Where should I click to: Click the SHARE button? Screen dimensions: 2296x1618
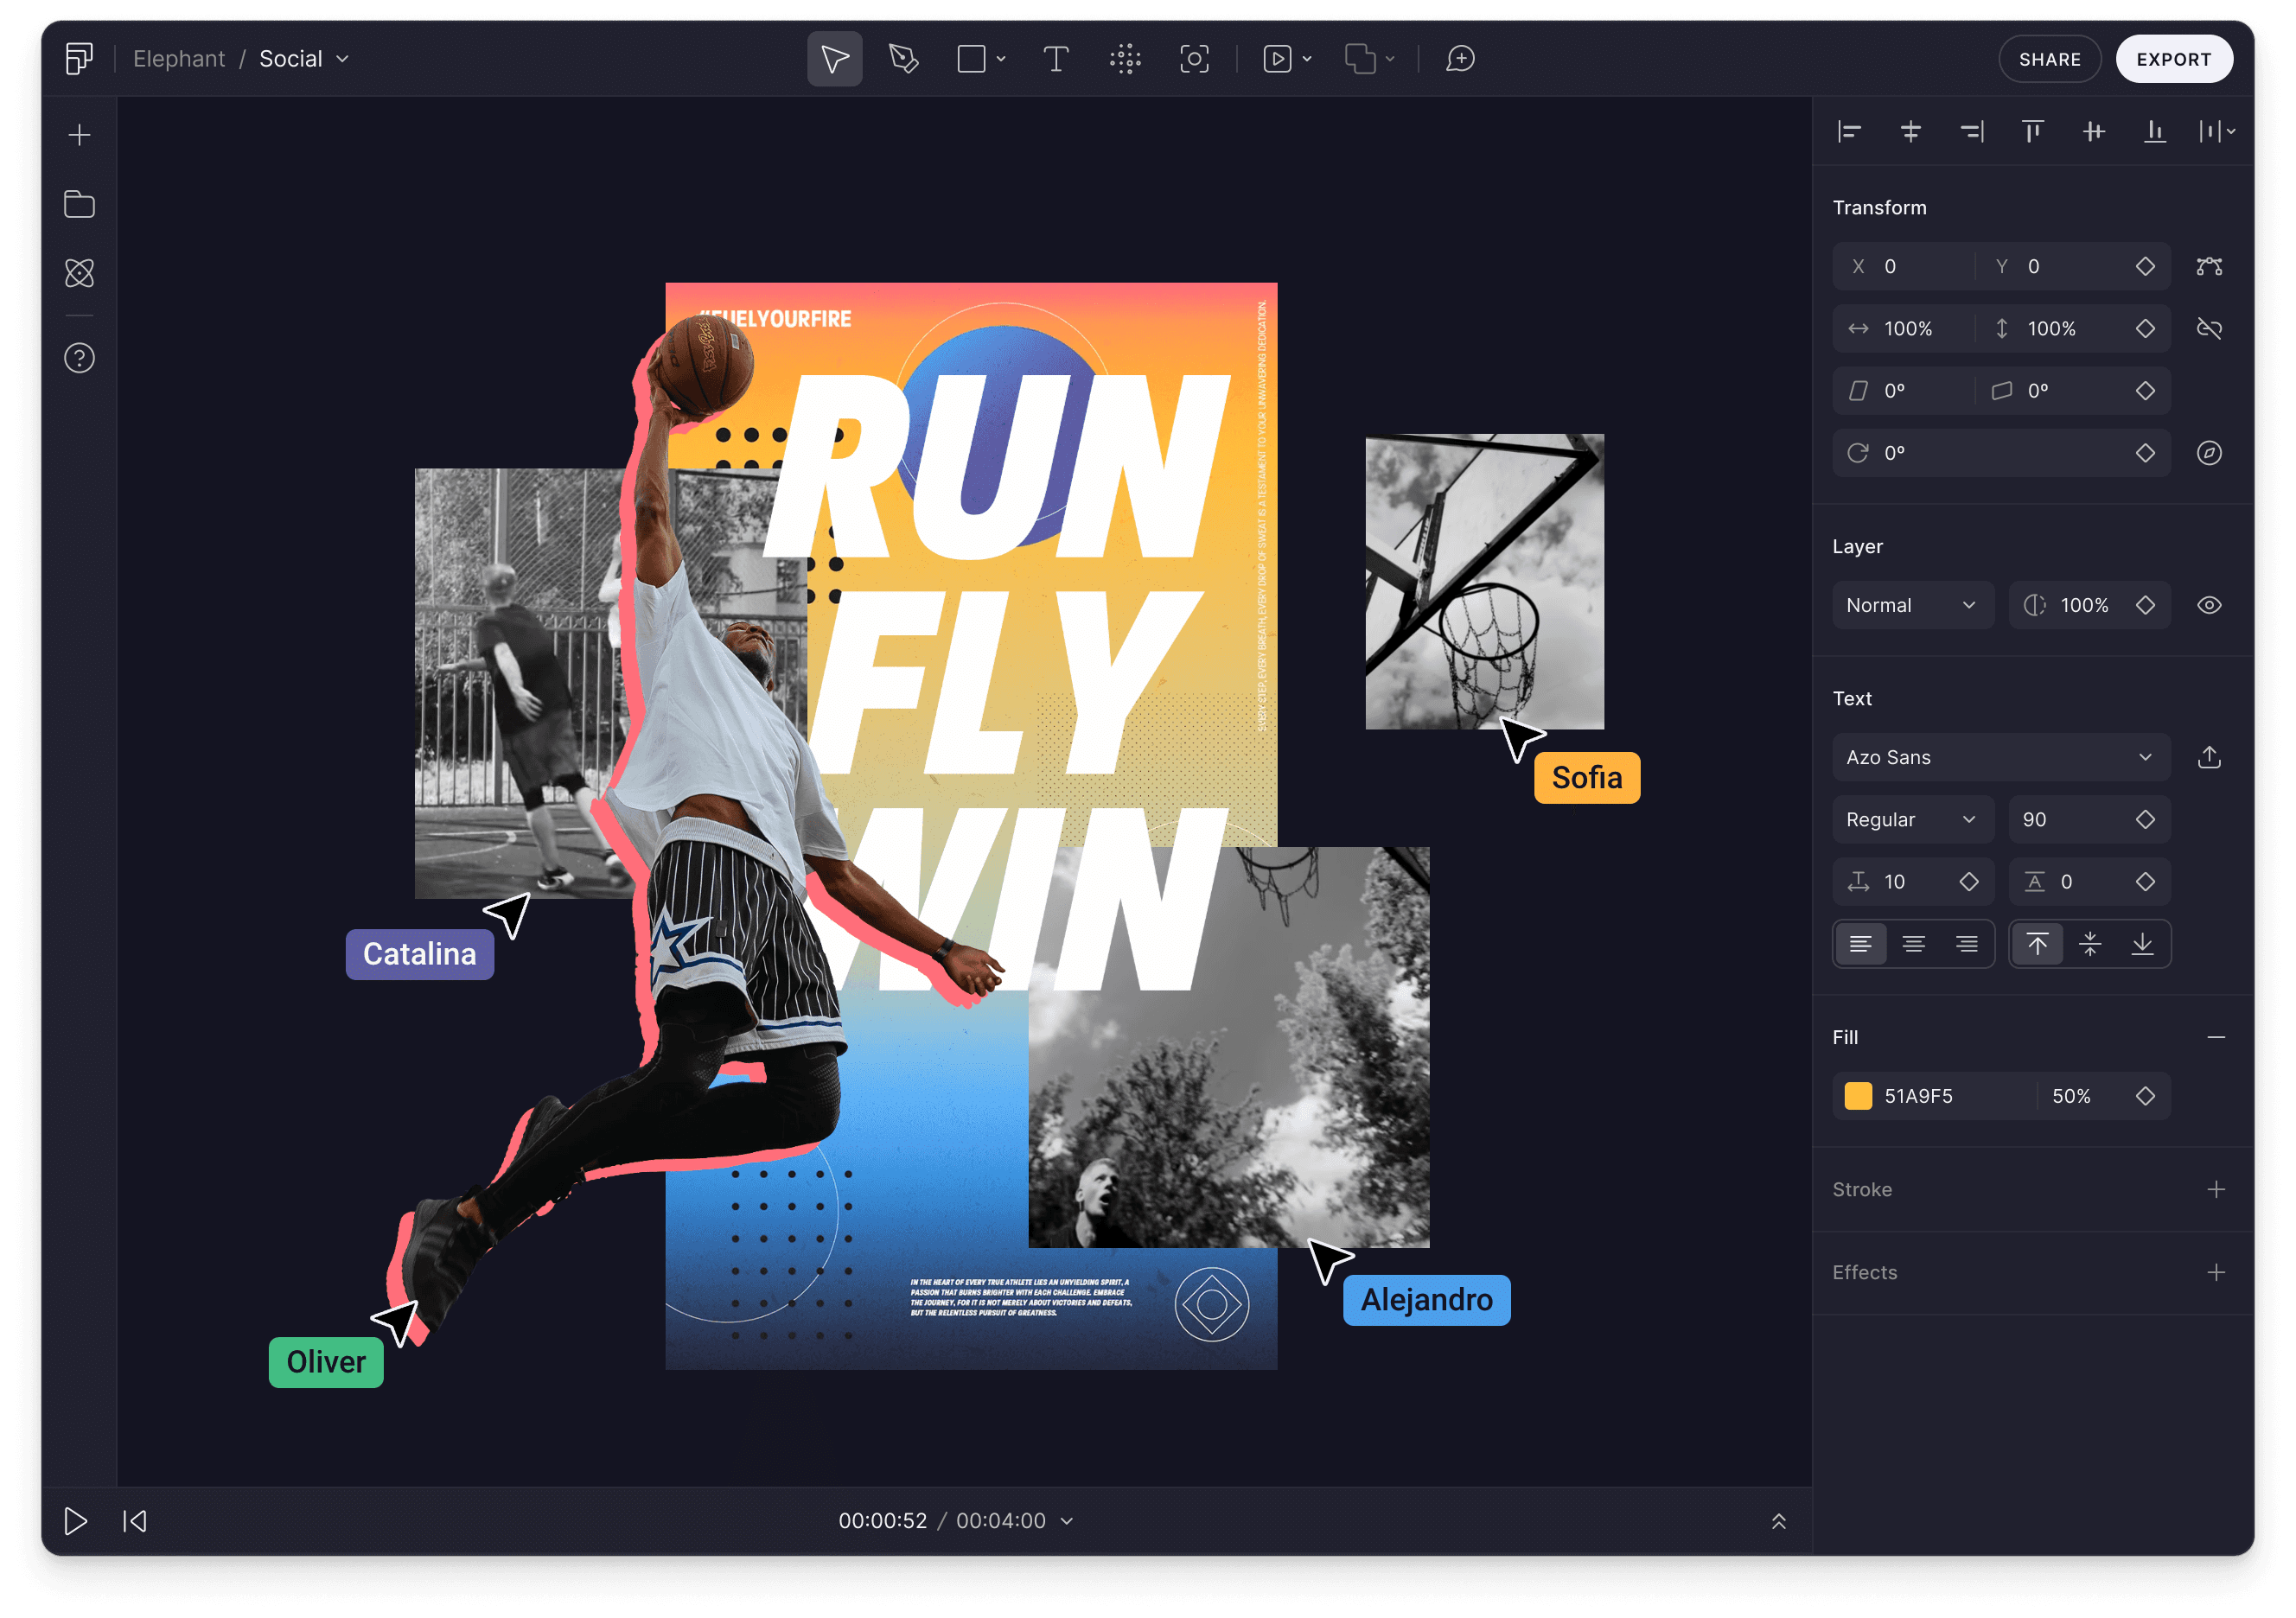pos(2049,58)
